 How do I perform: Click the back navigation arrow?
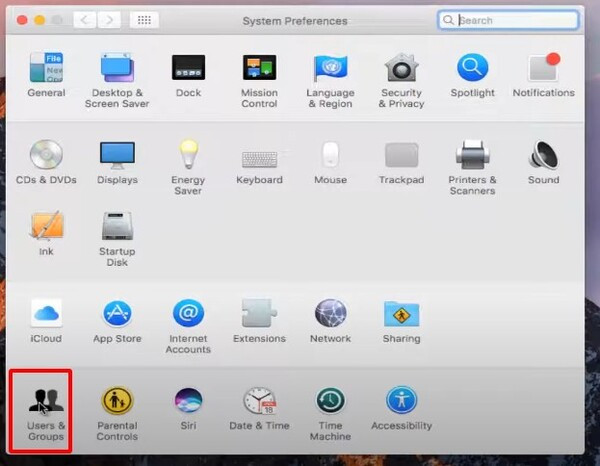[x=85, y=20]
